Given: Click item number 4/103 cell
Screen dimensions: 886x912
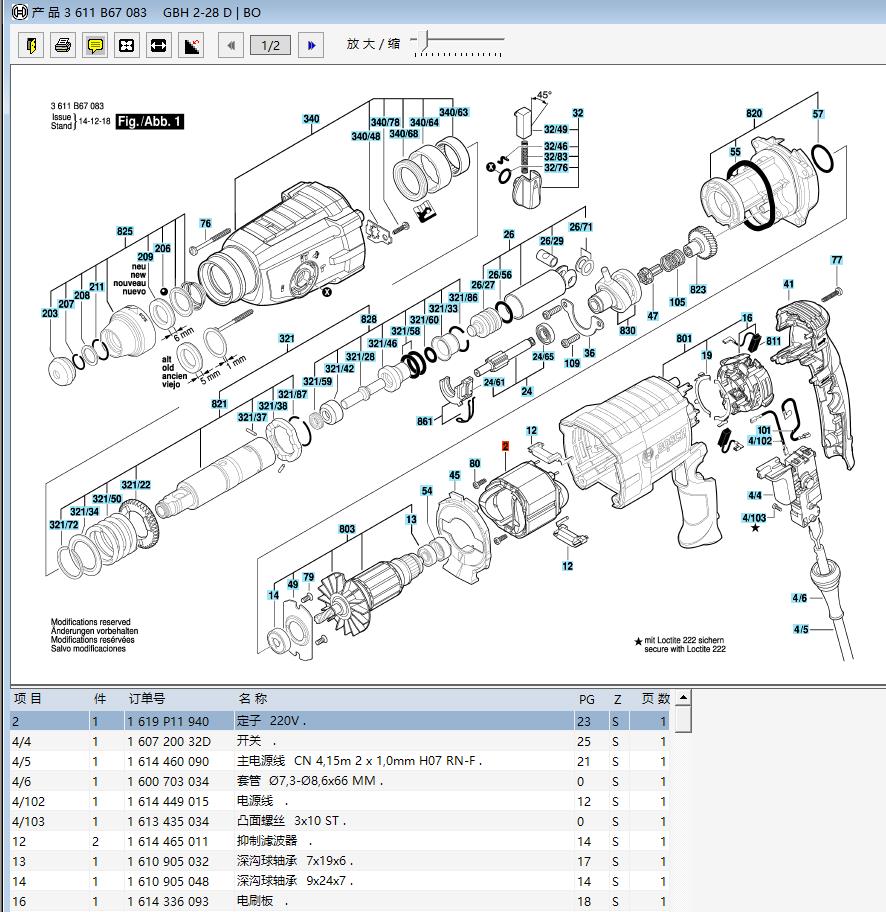Looking at the screenshot, I should pyautogui.click(x=28, y=822).
